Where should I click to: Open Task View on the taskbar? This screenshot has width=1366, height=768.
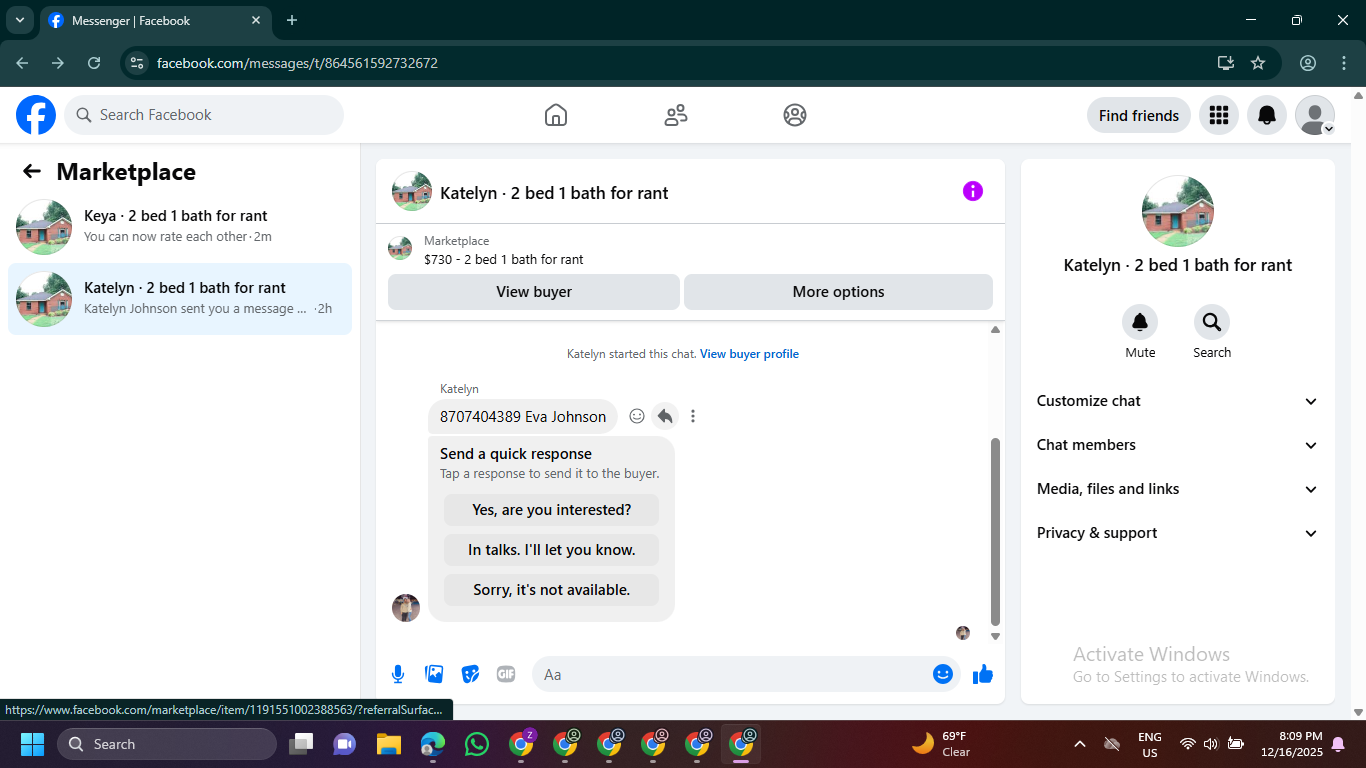point(300,744)
